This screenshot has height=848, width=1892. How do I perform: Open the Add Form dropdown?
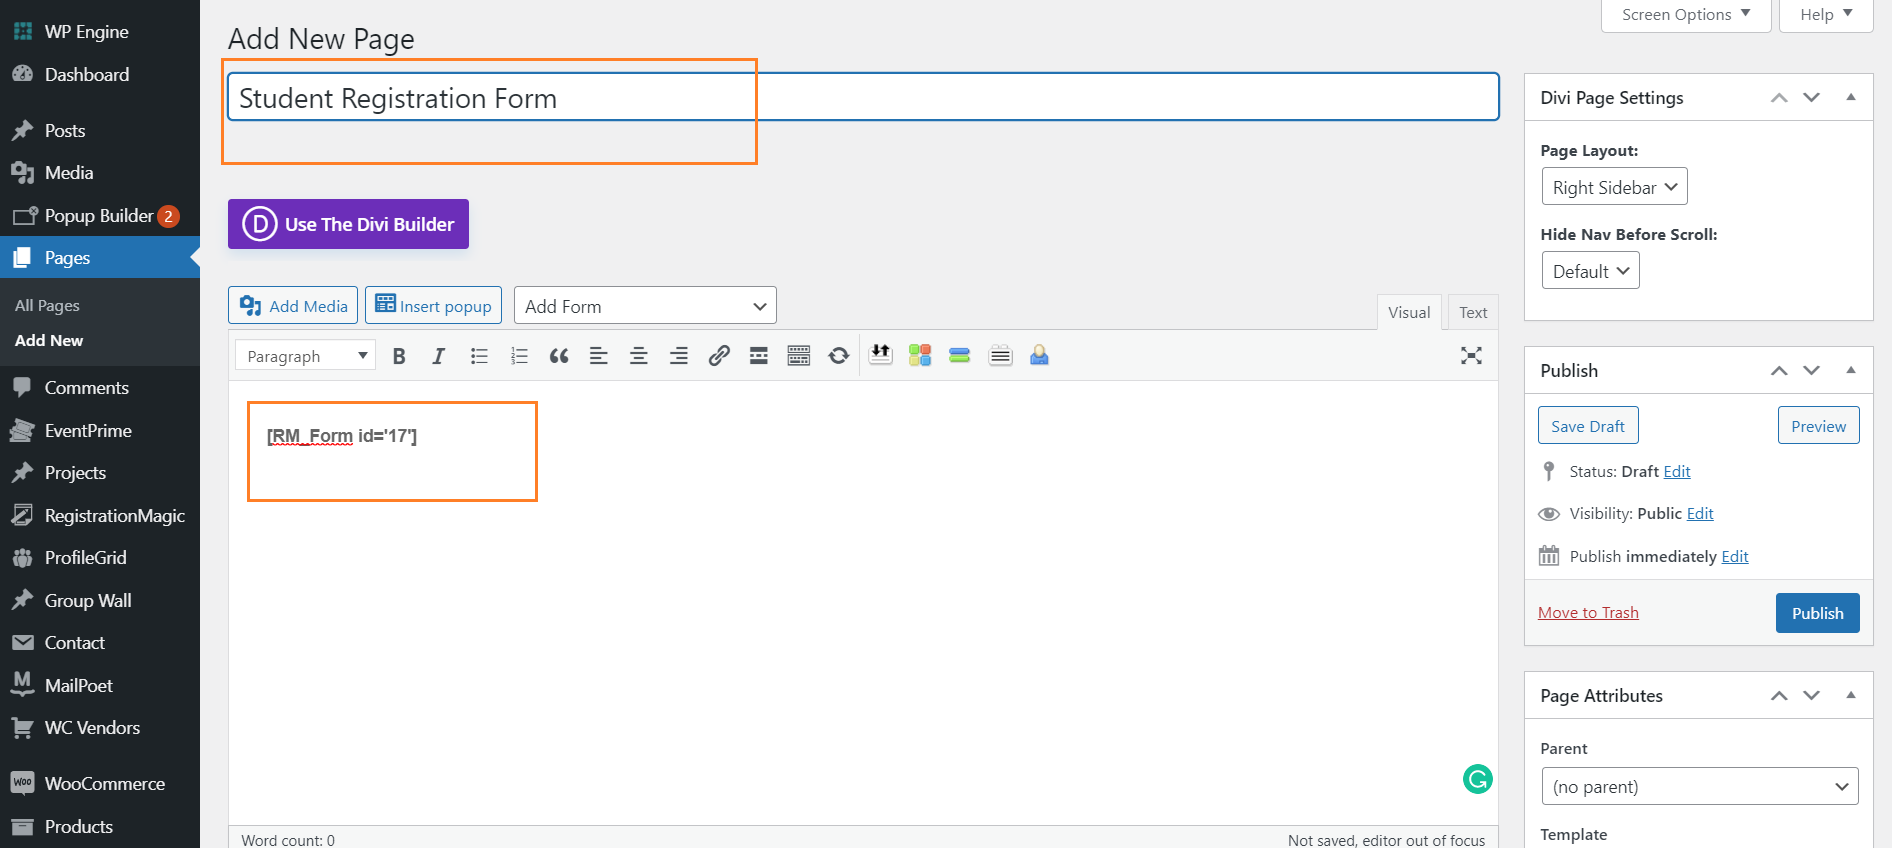coord(645,306)
